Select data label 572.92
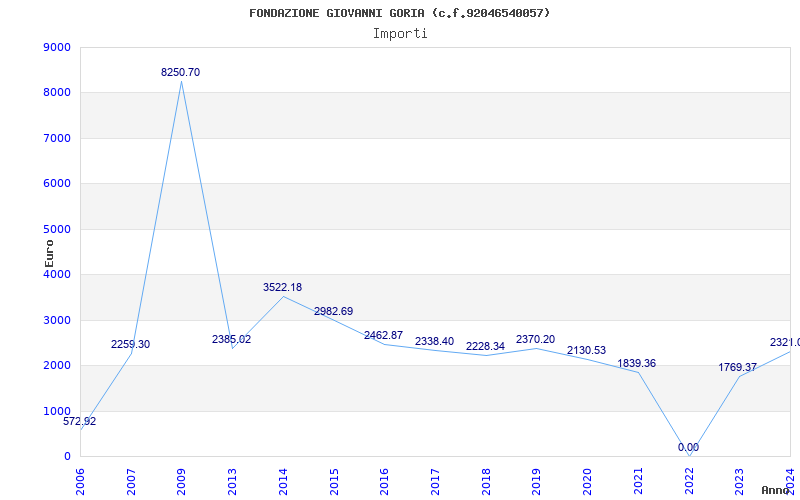This screenshot has width=800, height=500. pyautogui.click(x=80, y=421)
